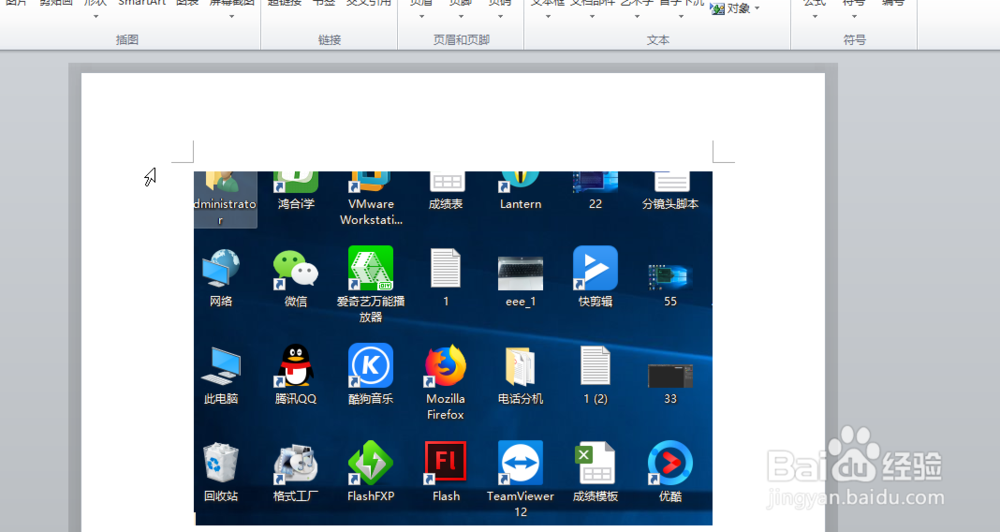Open the 页眉 header dropdown arrow

tap(421, 16)
